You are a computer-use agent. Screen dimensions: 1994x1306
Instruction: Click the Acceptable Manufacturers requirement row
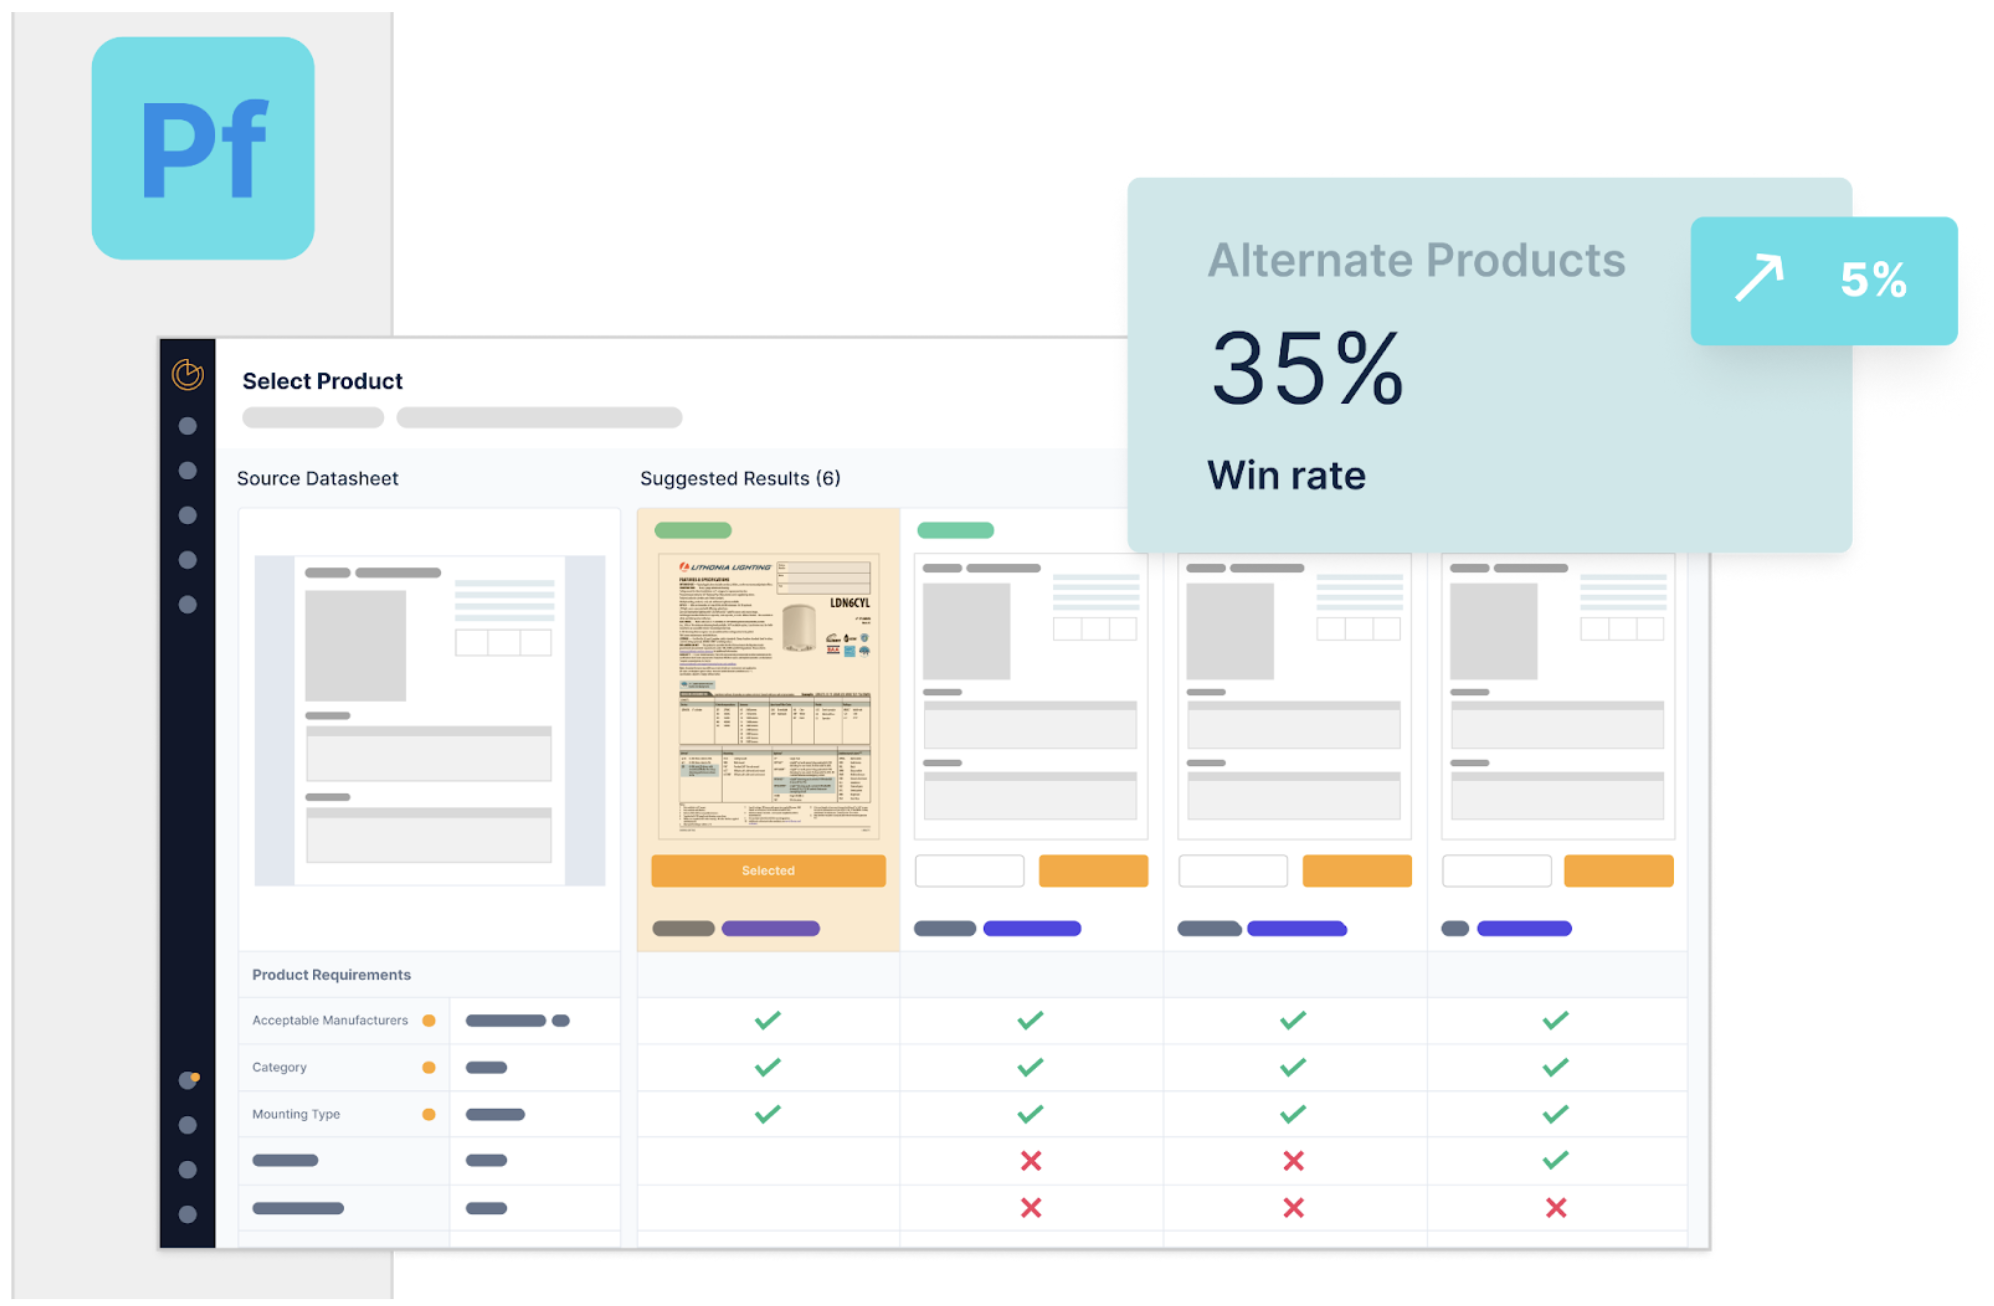click(x=330, y=1021)
